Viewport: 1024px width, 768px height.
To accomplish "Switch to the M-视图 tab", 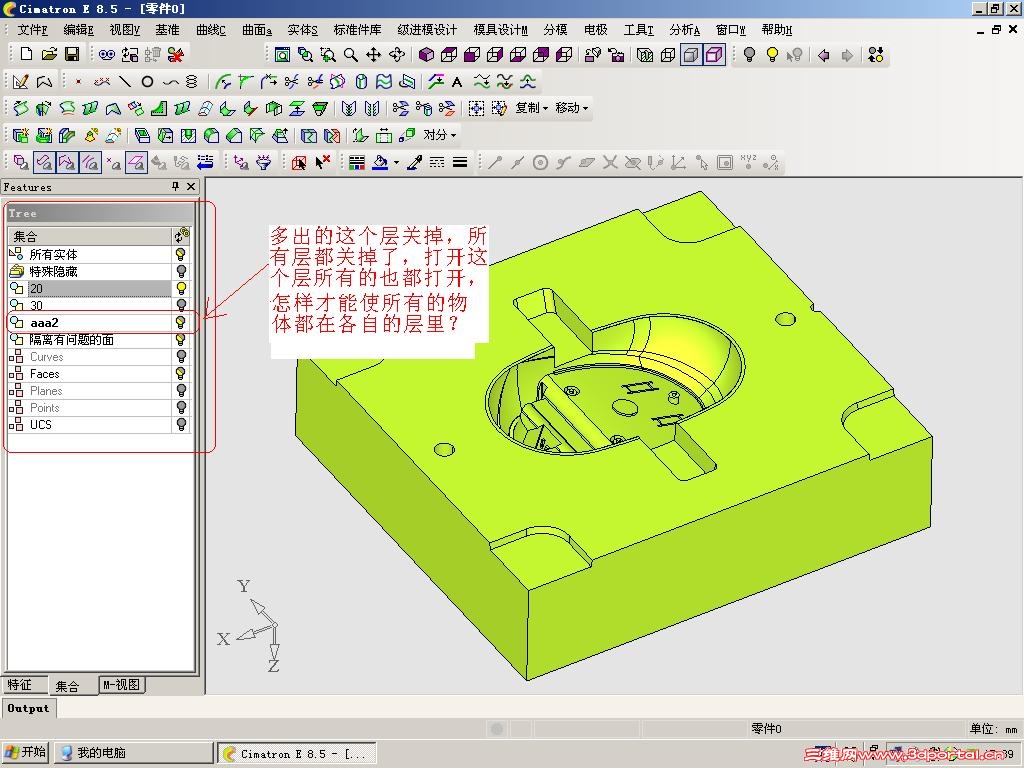I will tap(121, 684).
